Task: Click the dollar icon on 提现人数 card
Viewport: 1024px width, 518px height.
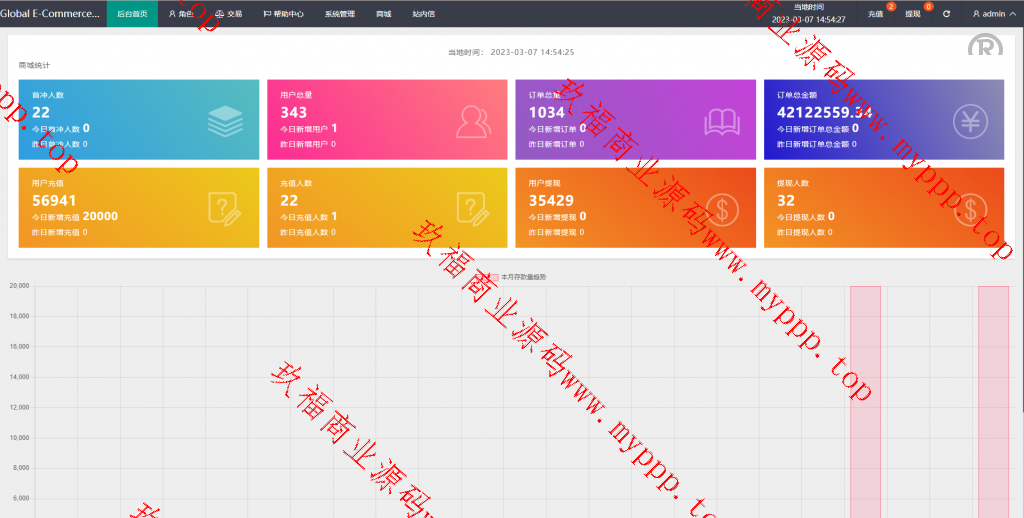Action: (970, 209)
